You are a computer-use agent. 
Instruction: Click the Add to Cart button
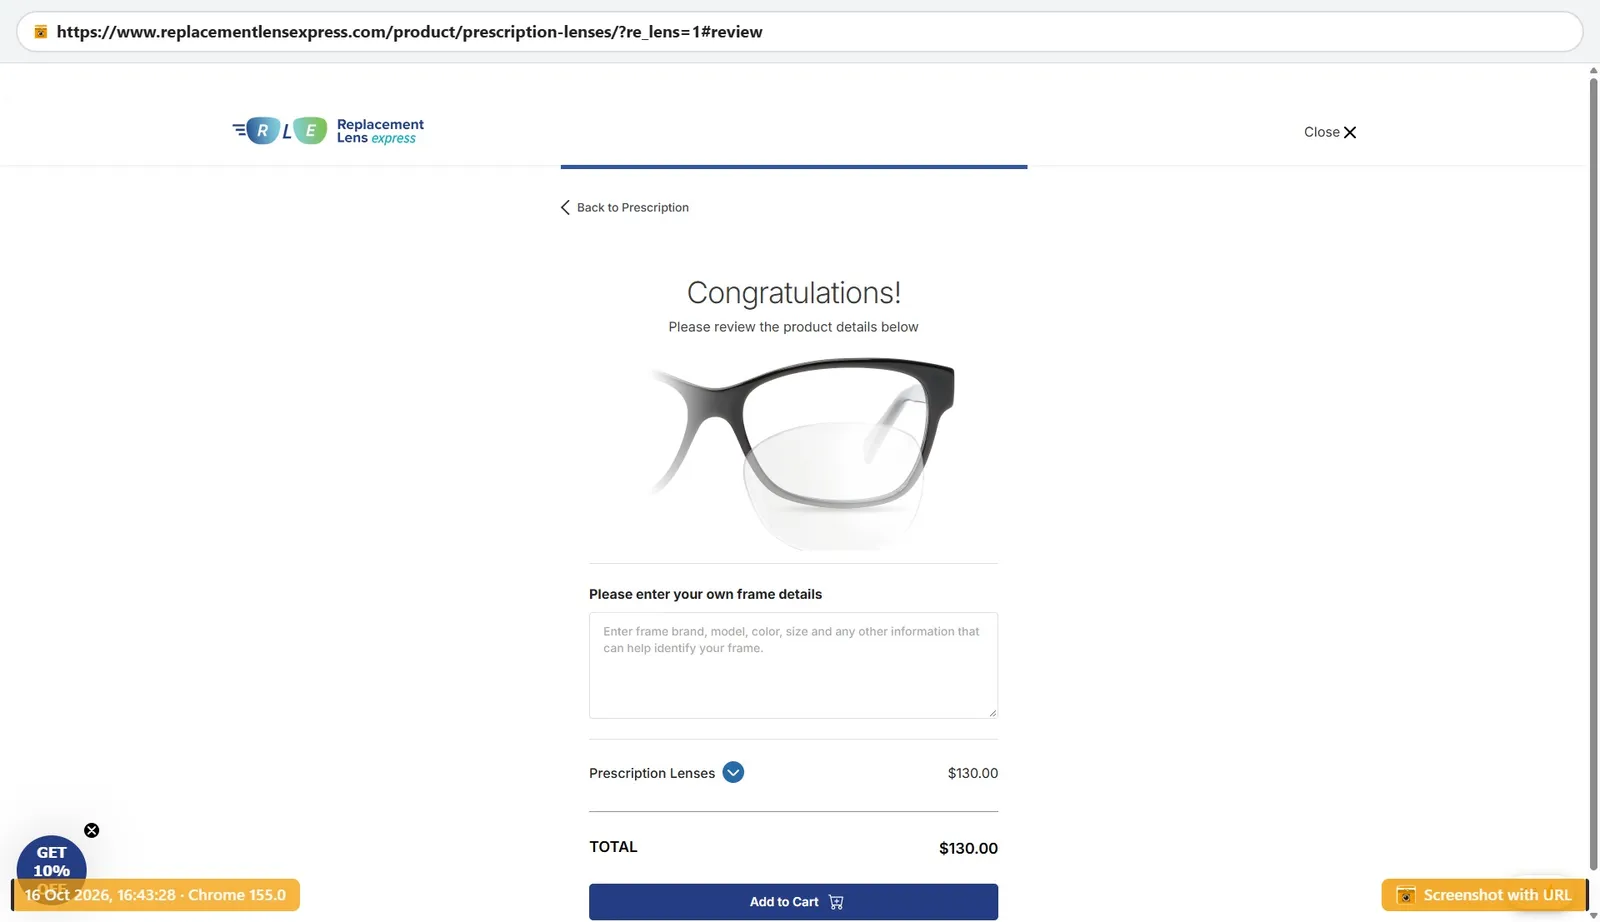pos(793,901)
